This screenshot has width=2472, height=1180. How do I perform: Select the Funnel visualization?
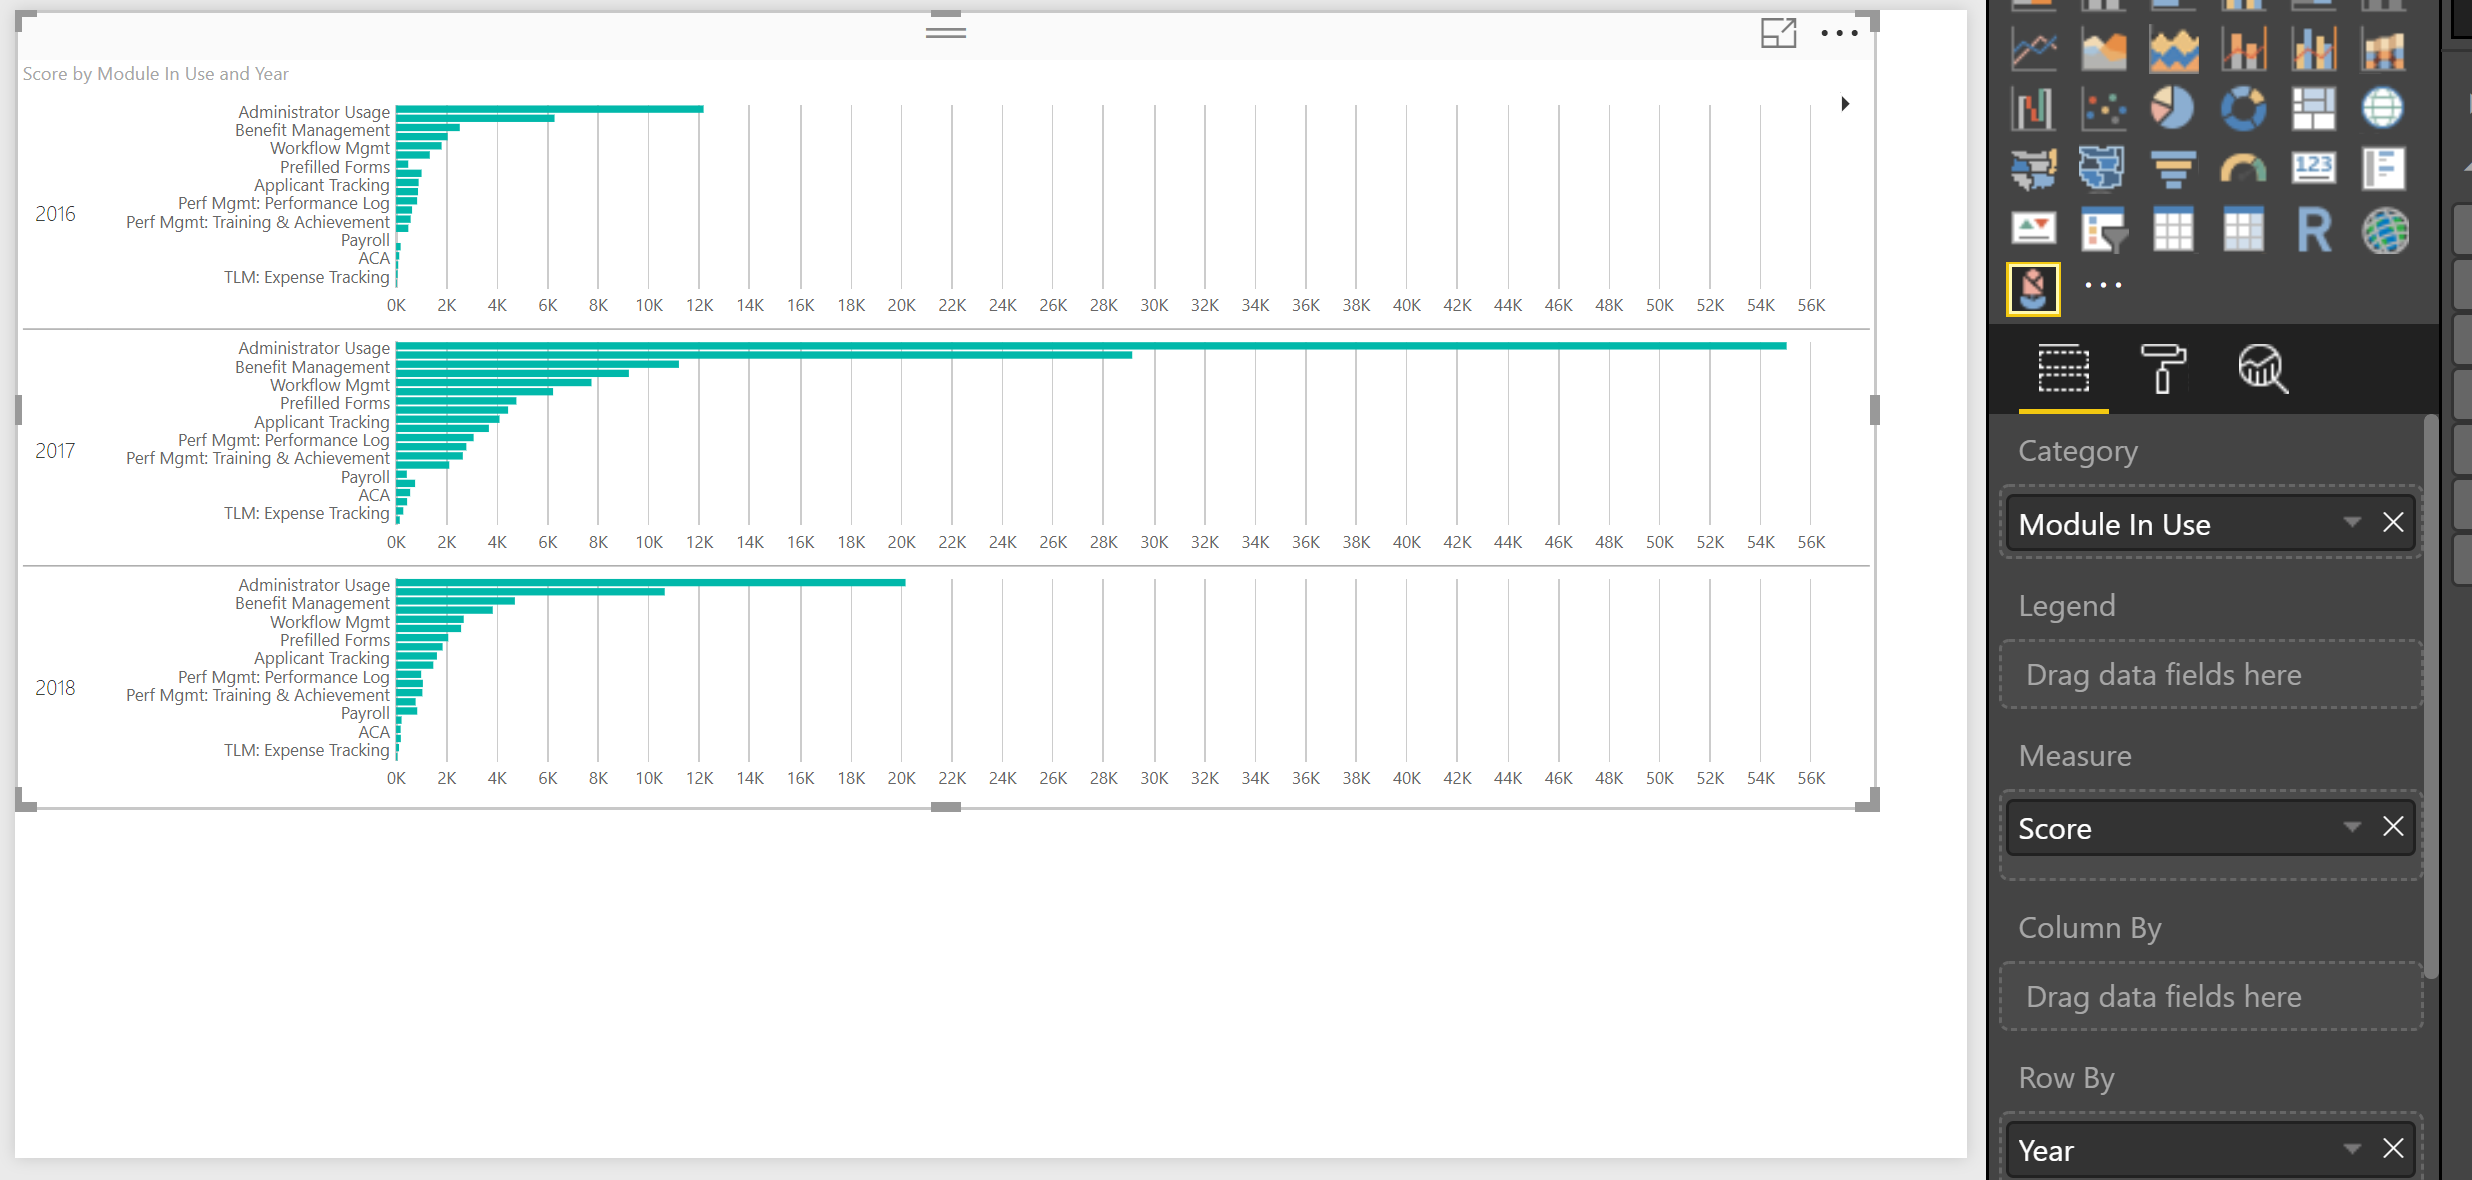click(x=2173, y=169)
